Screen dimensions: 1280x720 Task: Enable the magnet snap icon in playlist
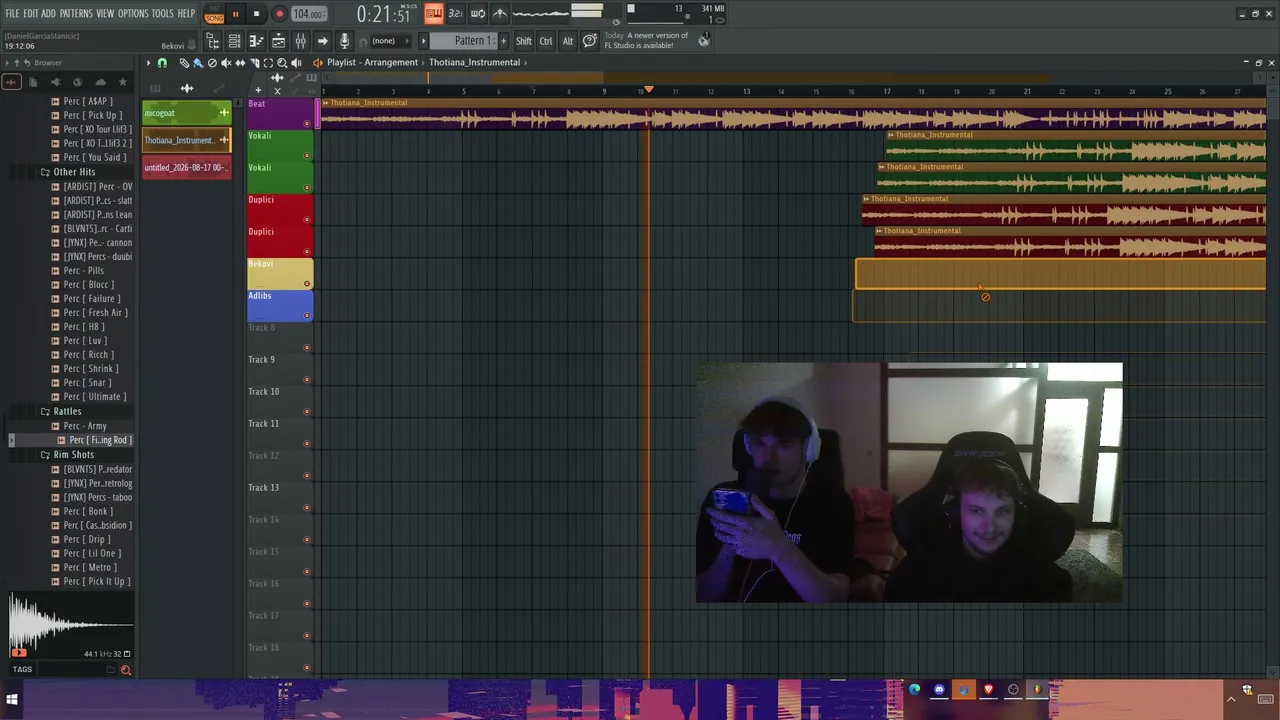pyautogui.click(x=162, y=63)
